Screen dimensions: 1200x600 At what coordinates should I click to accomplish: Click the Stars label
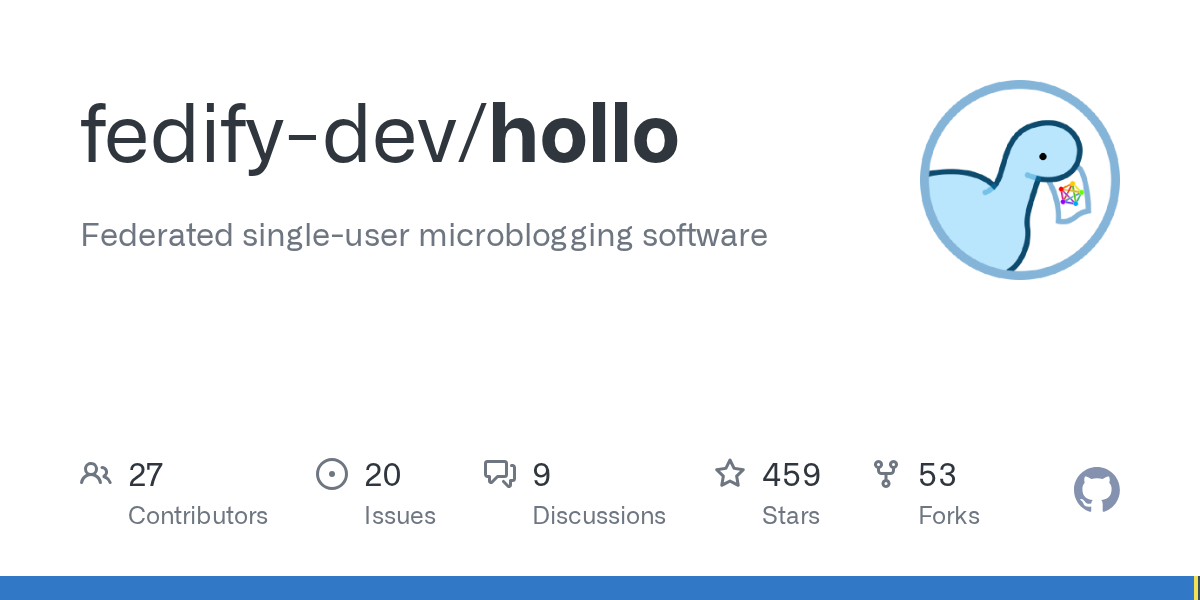(x=791, y=516)
